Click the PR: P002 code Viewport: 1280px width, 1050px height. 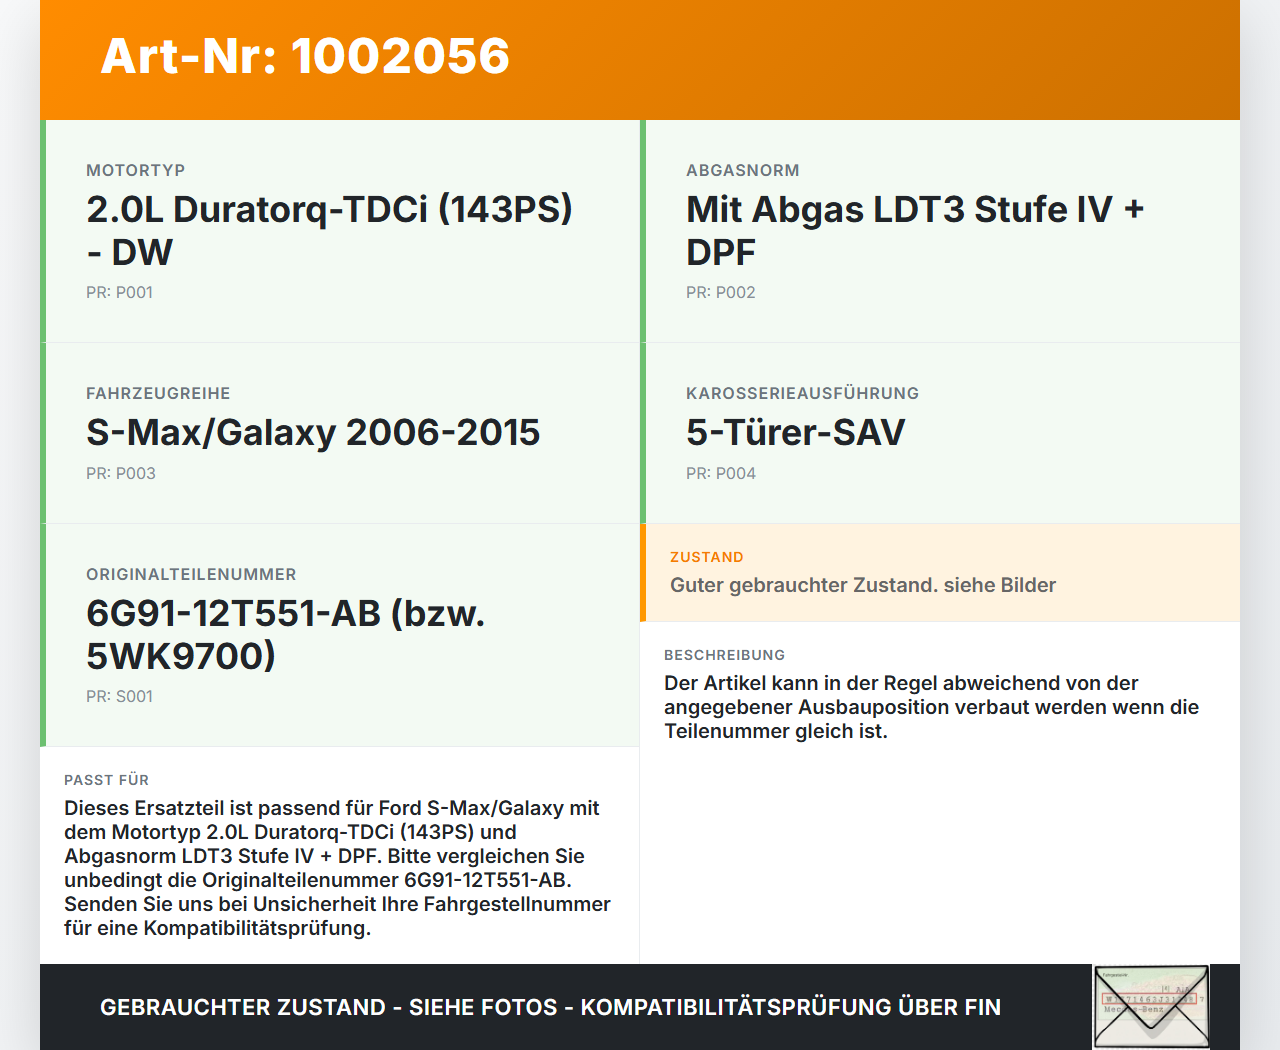[x=720, y=292]
